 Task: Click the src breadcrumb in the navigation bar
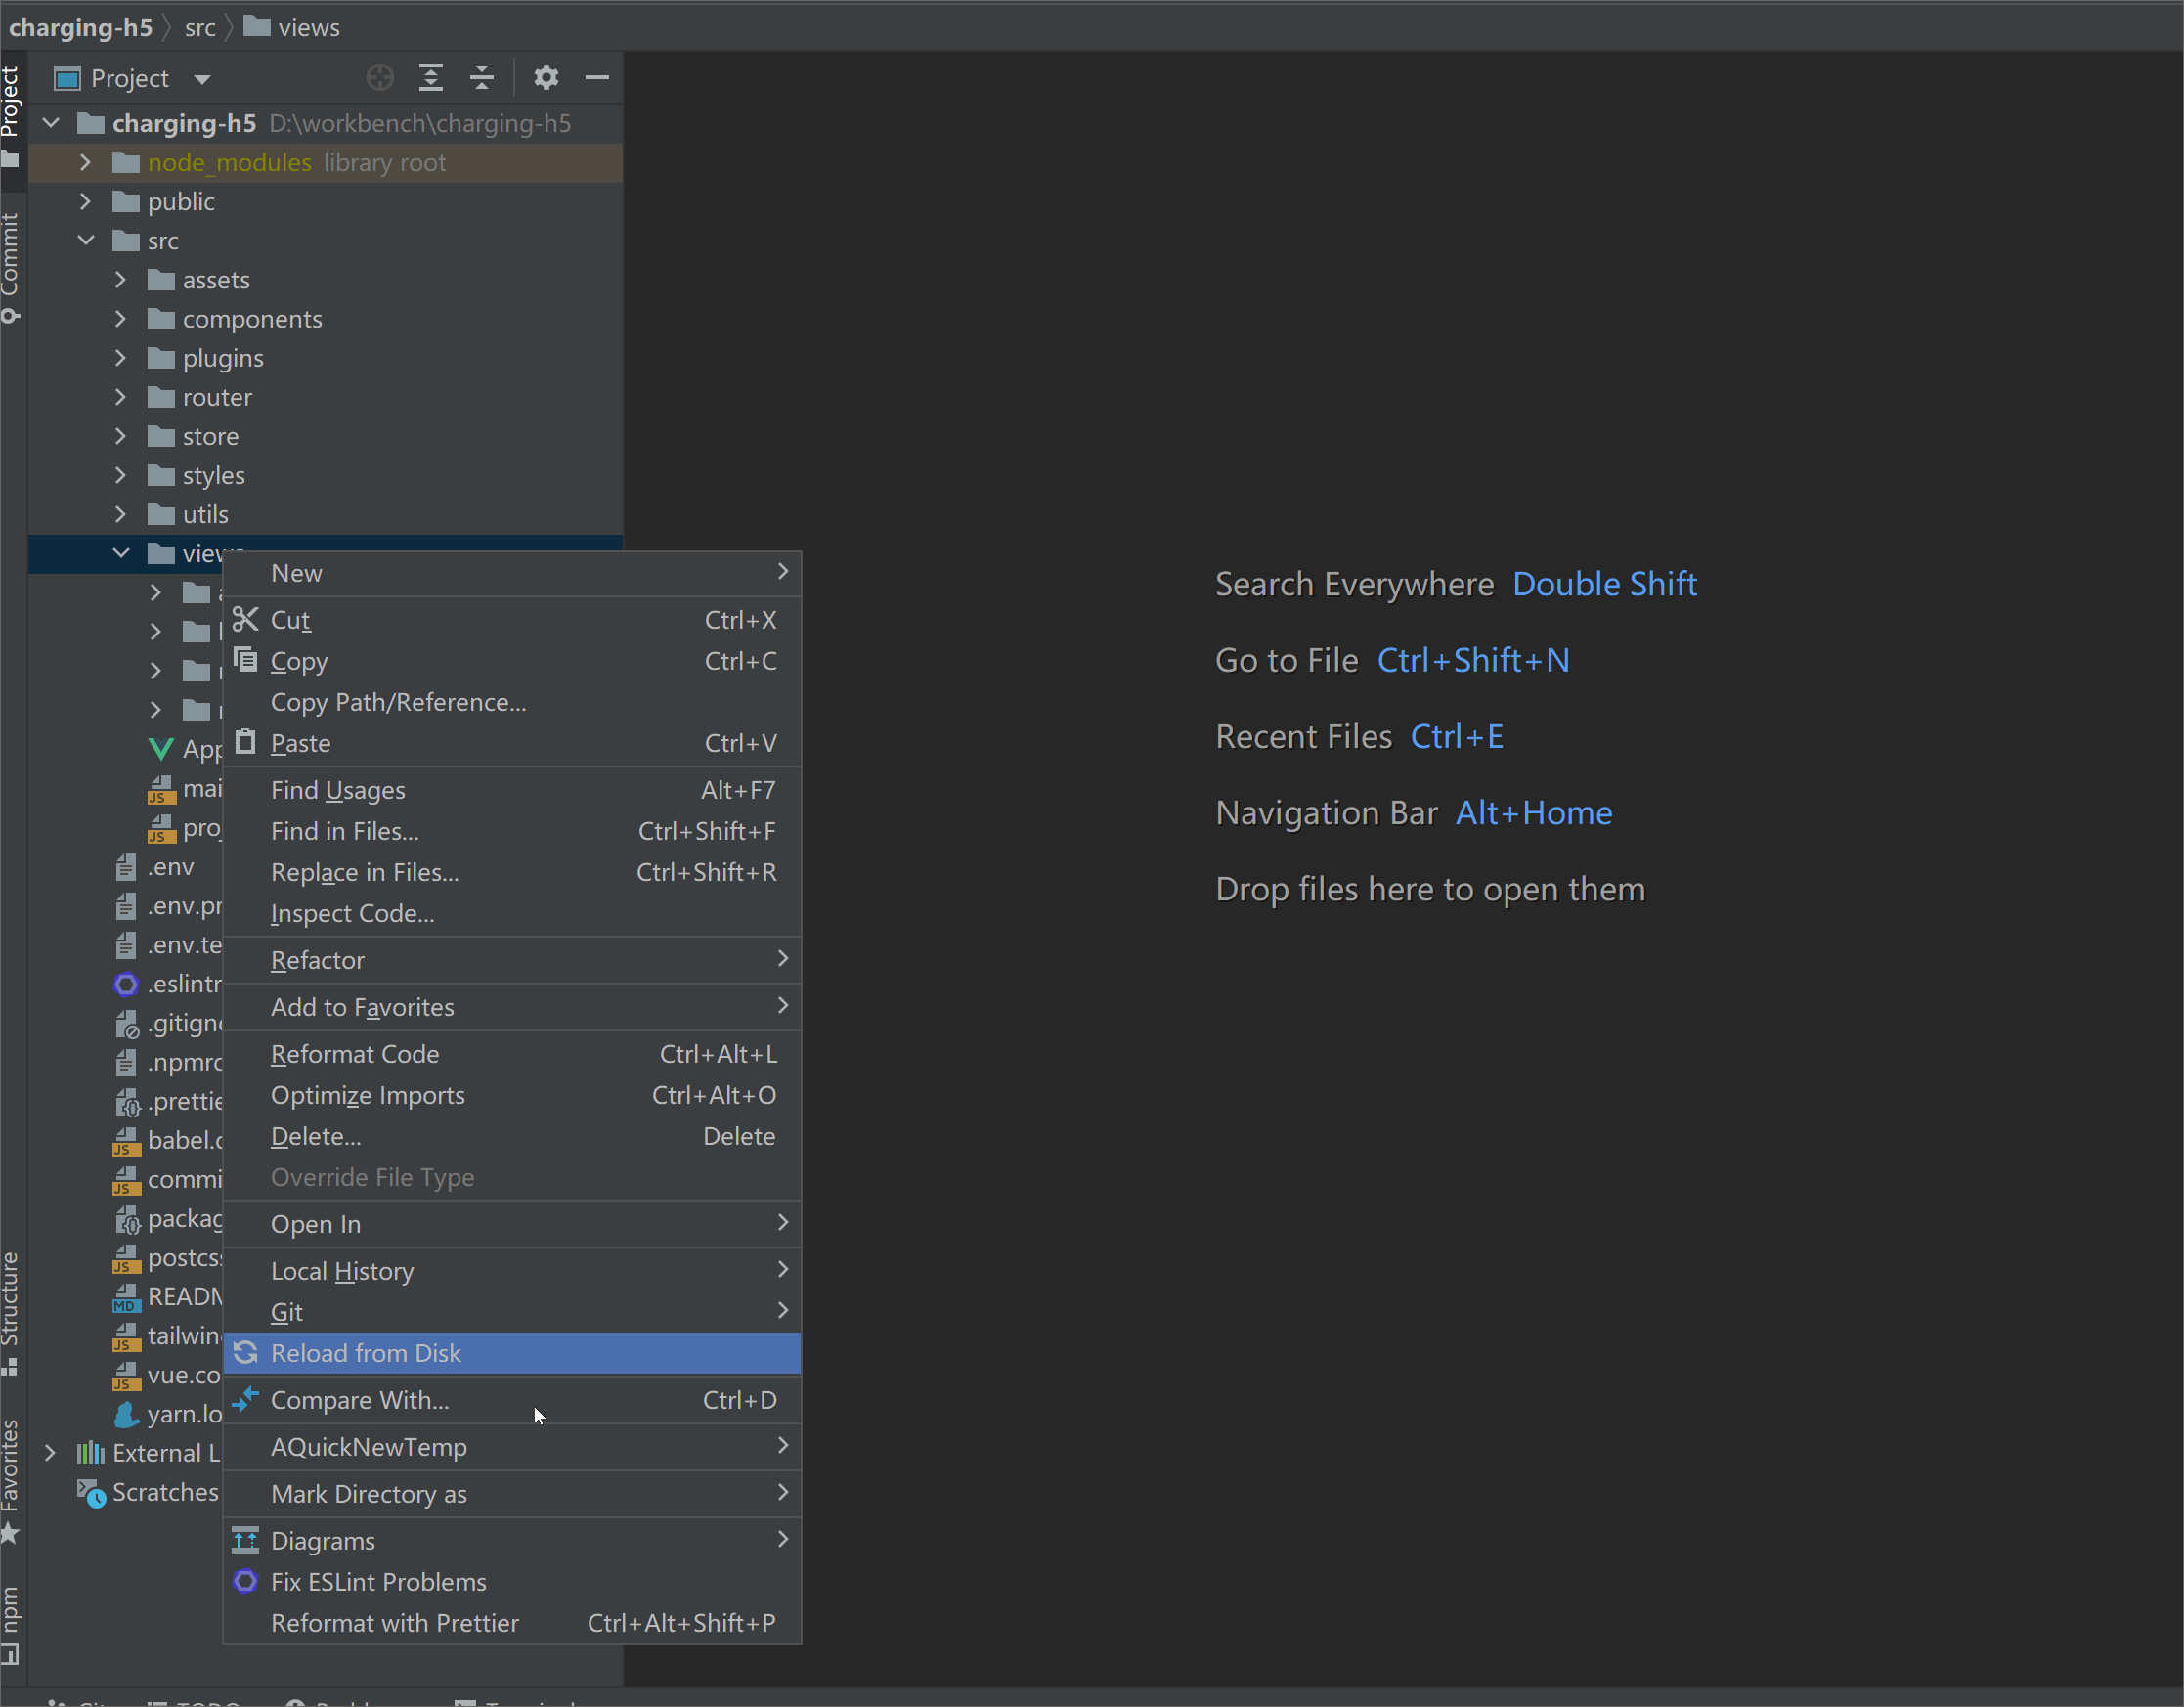(x=200, y=27)
